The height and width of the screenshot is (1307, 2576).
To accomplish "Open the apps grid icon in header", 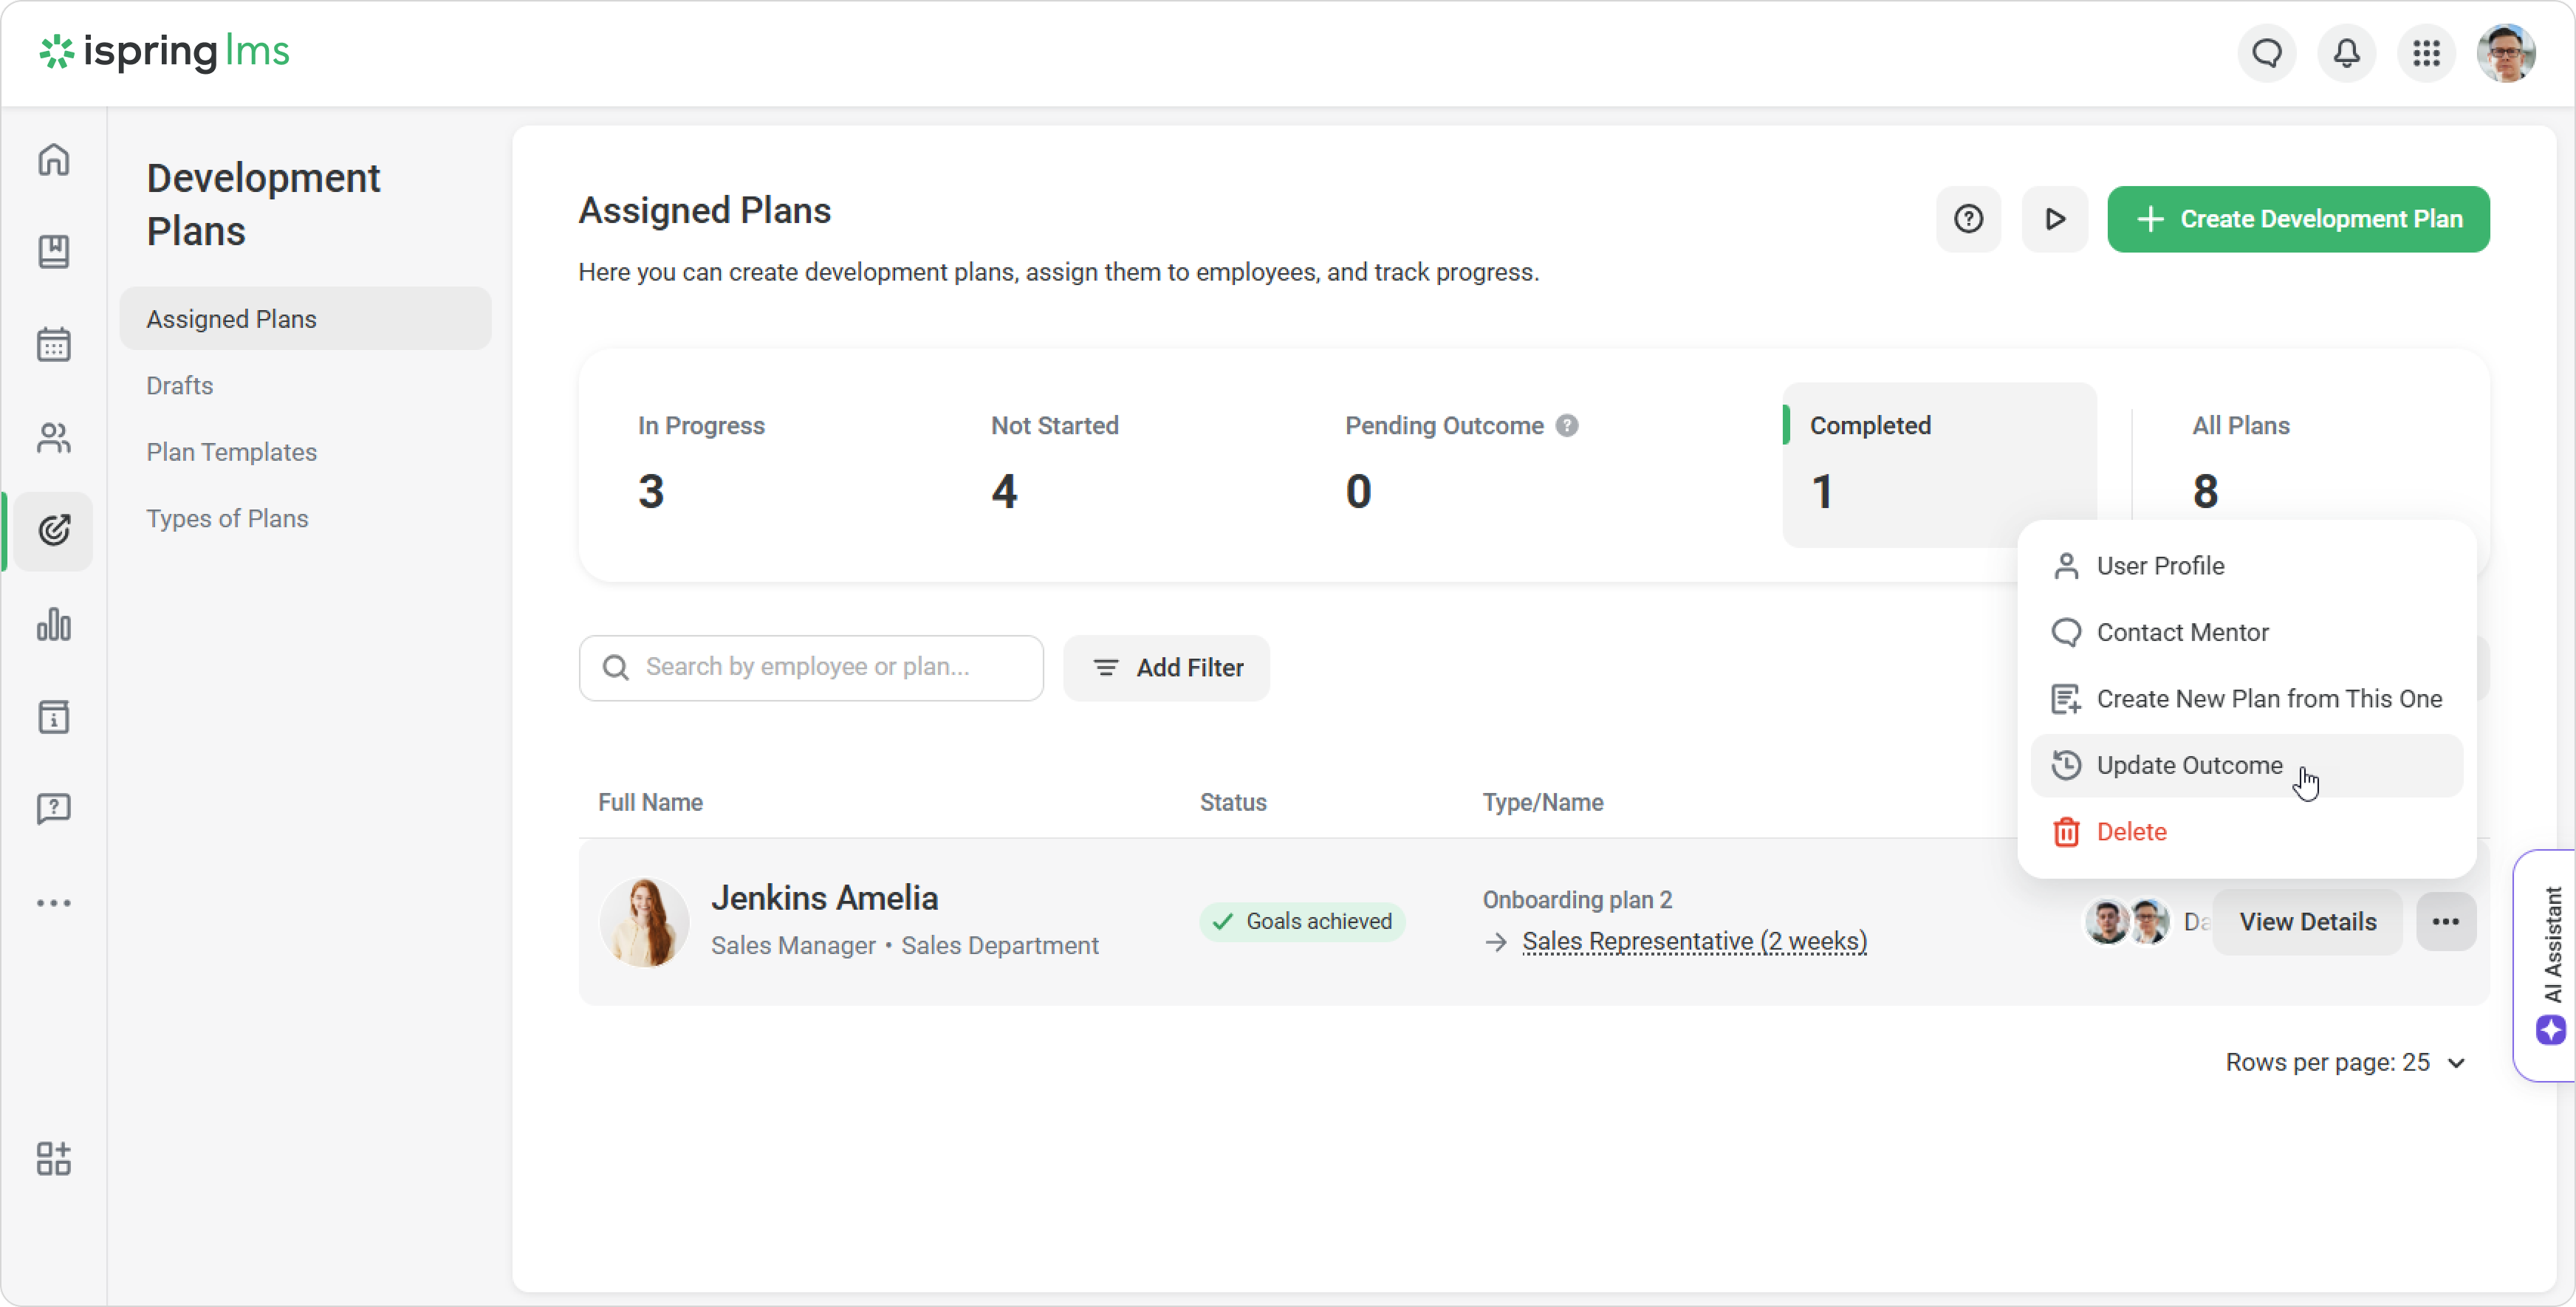I will (2426, 53).
